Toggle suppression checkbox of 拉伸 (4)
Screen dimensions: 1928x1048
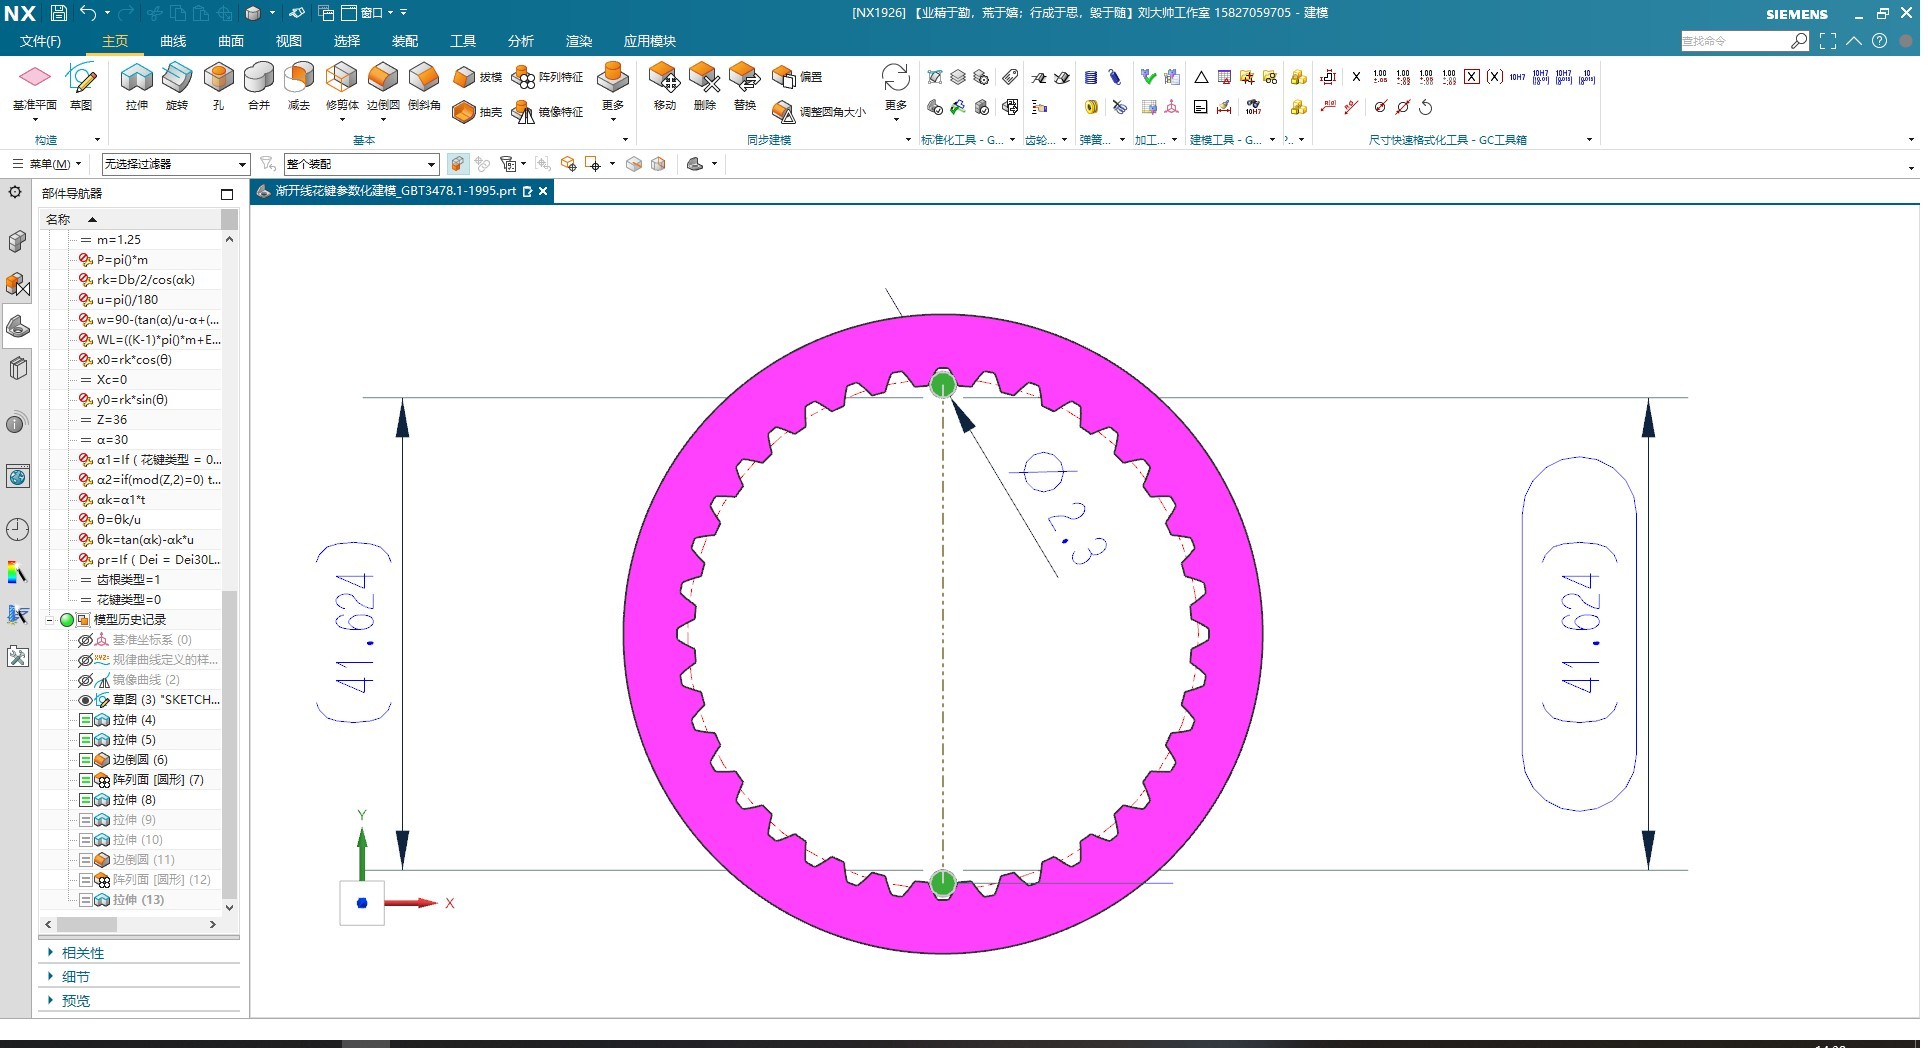point(86,720)
